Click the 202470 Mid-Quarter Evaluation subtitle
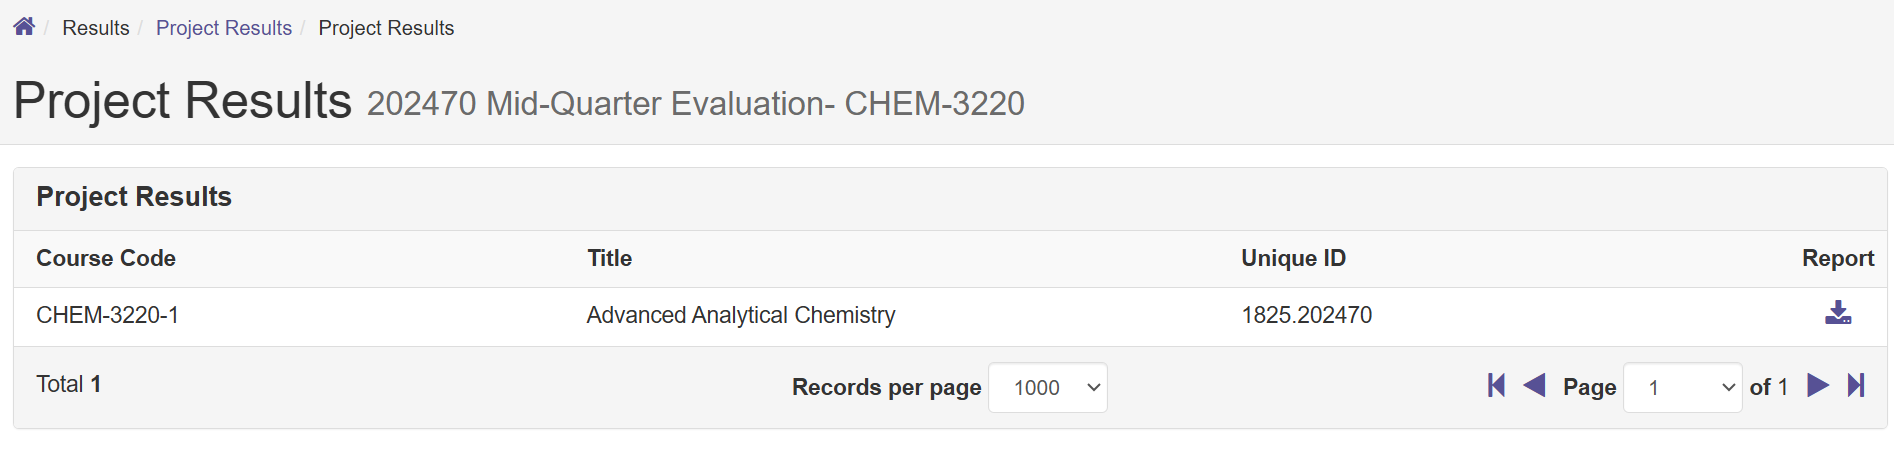The image size is (1894, 461). [x=695, y=104]
